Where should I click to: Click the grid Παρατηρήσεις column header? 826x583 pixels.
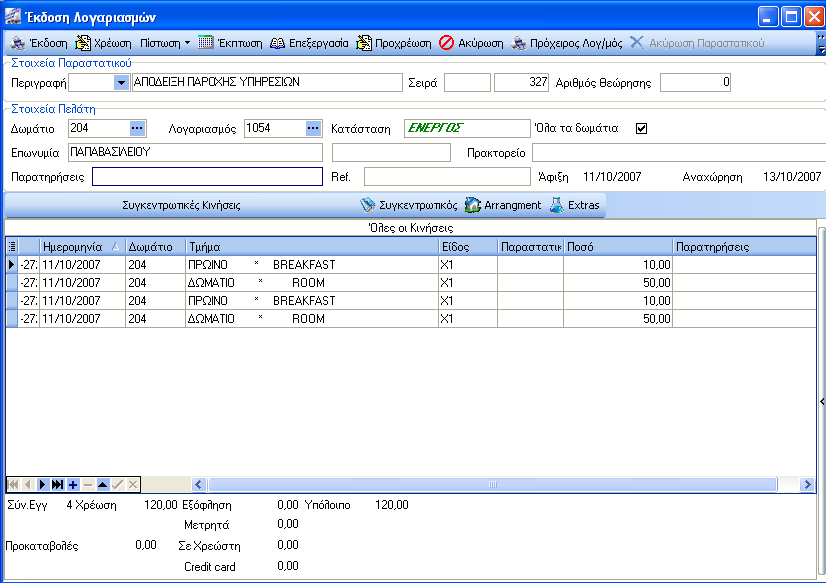[744, 246]
